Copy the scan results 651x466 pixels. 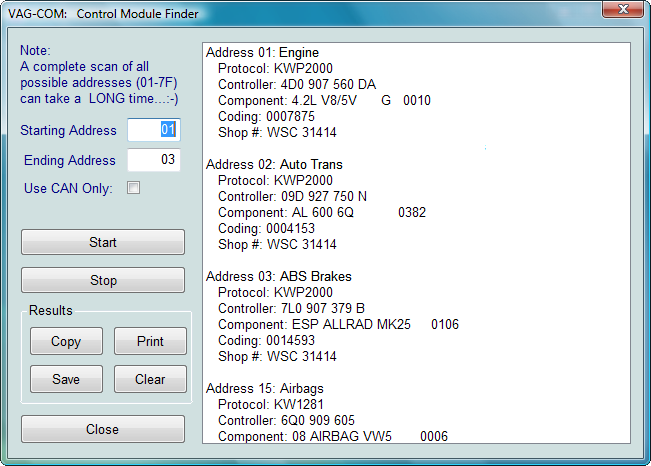(66, 341)
